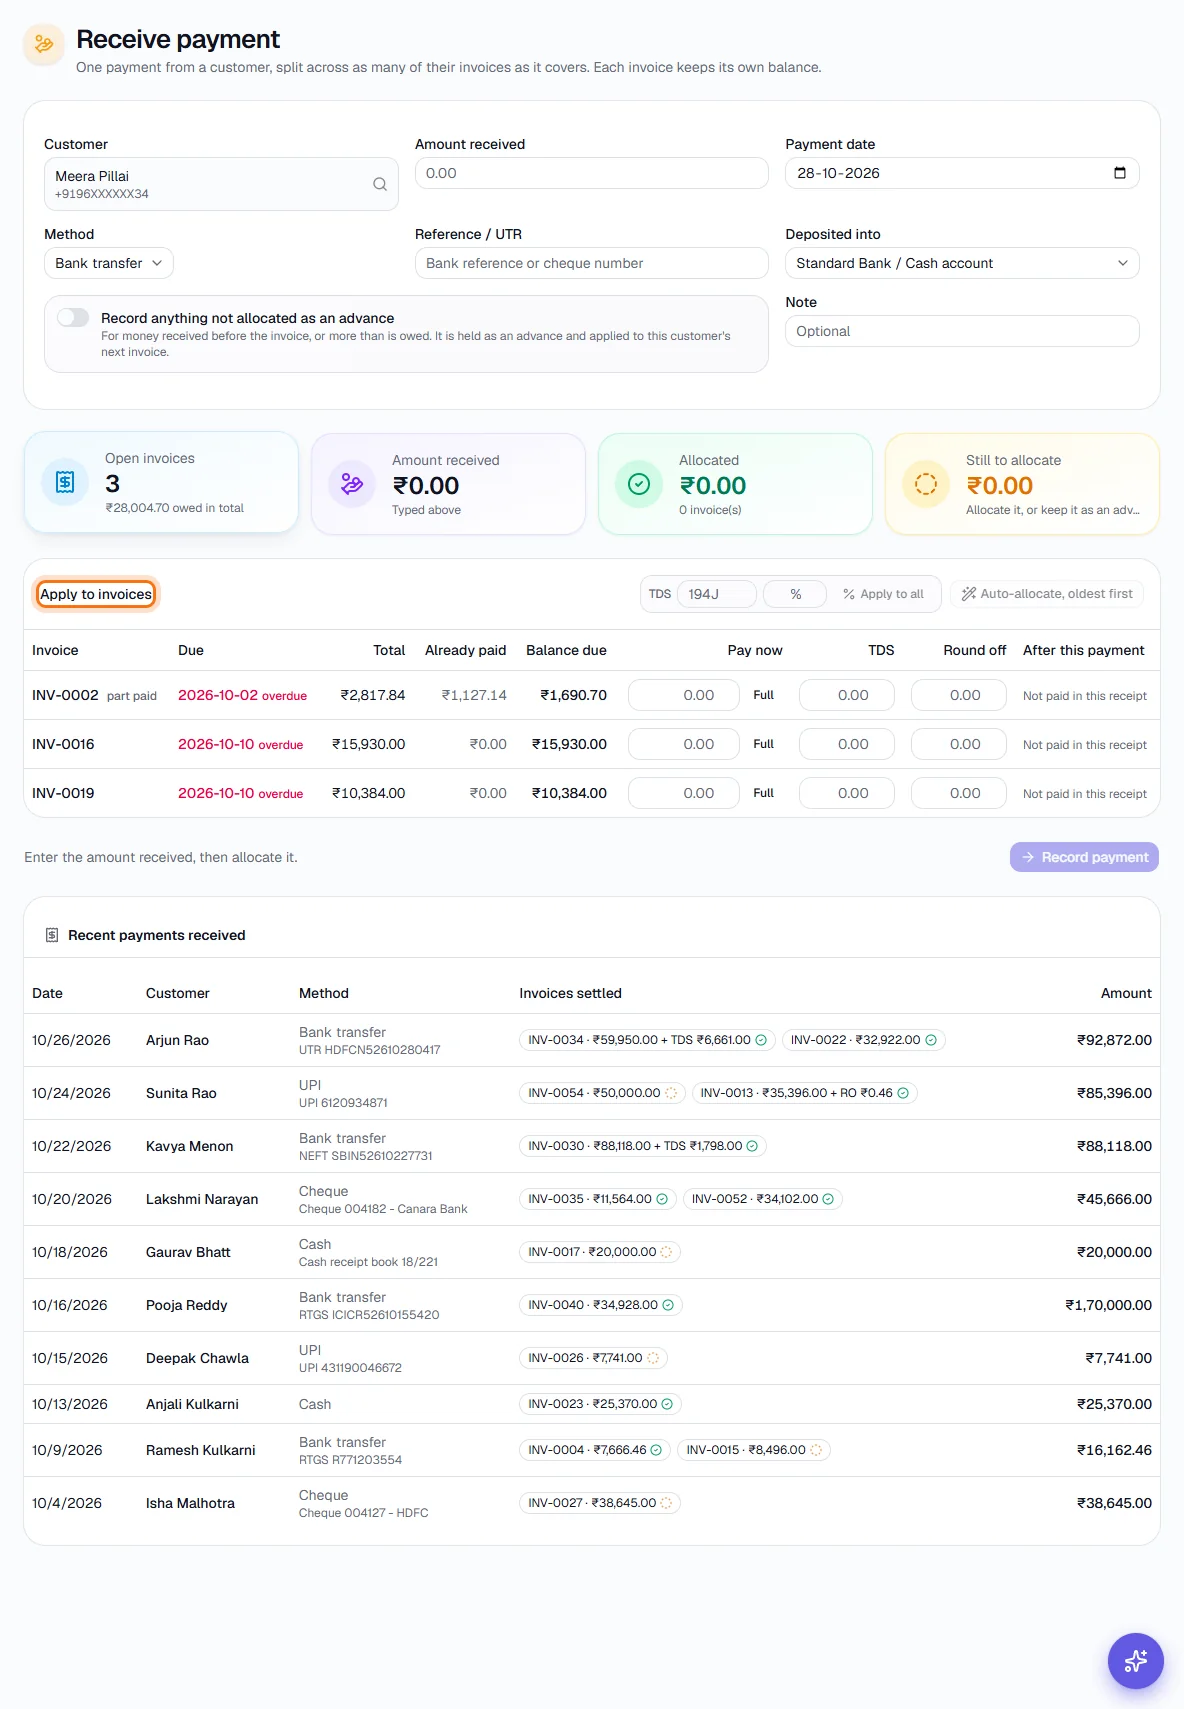Click the 2026-10-02 overdue due date
Image resolution: width=1184 pixels, height=1709 pixels.
coord(242,695)
